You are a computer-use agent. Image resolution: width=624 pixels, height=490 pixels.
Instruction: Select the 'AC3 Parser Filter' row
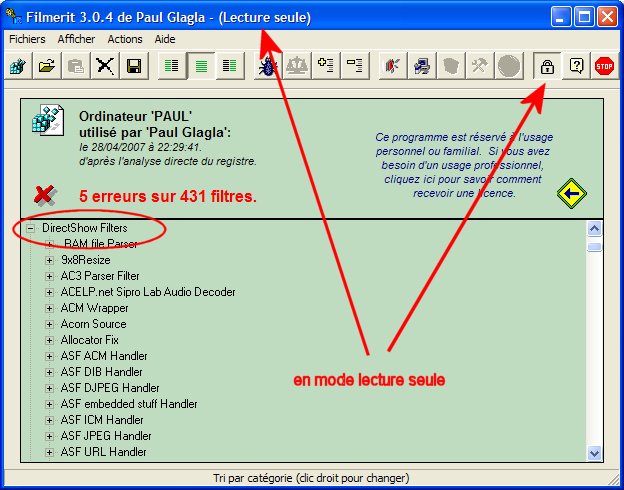(100, 276)
